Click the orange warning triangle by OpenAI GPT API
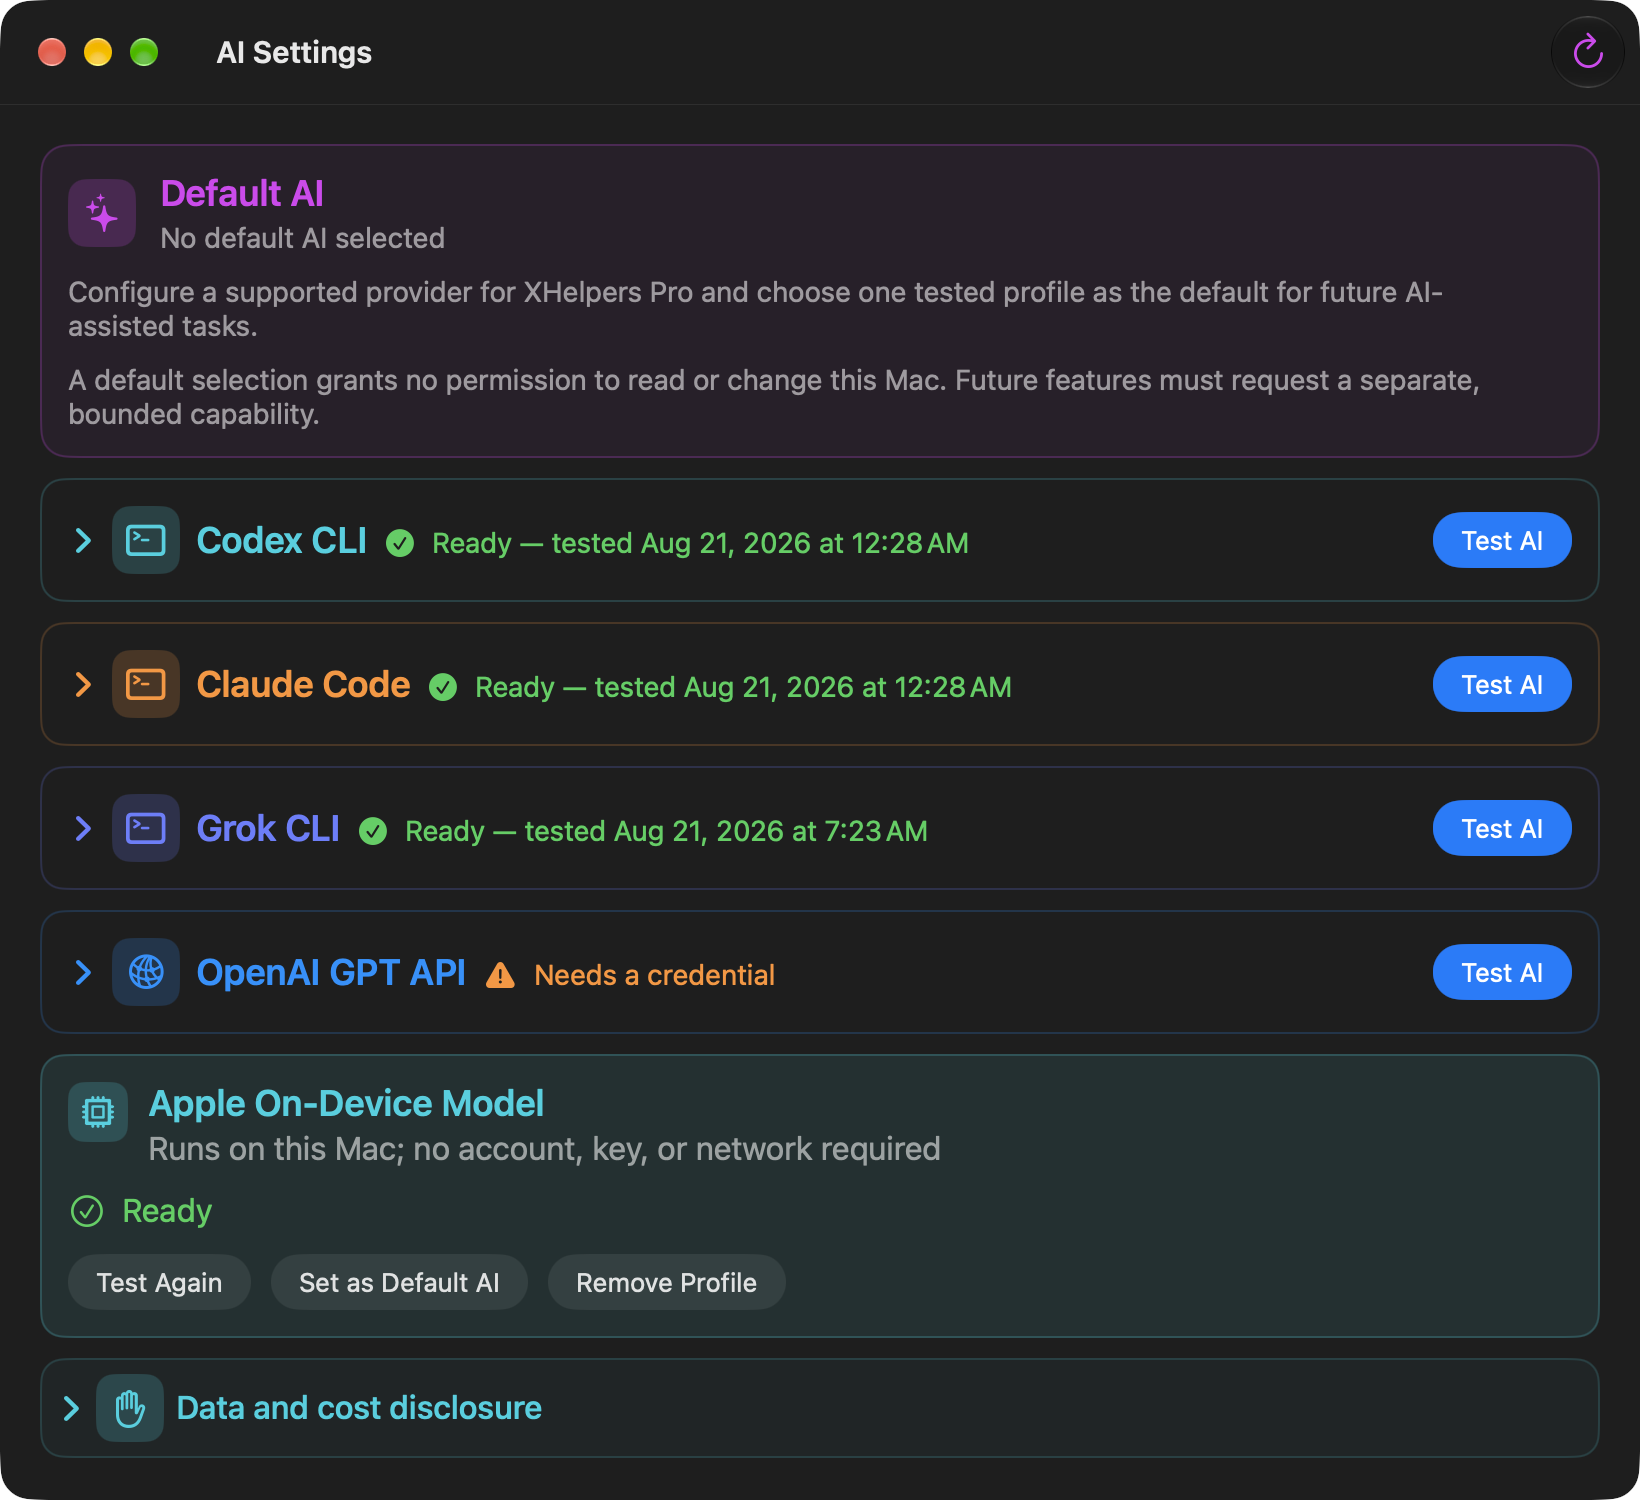The image size is (1640, 1500). click(x=500, y=975)
